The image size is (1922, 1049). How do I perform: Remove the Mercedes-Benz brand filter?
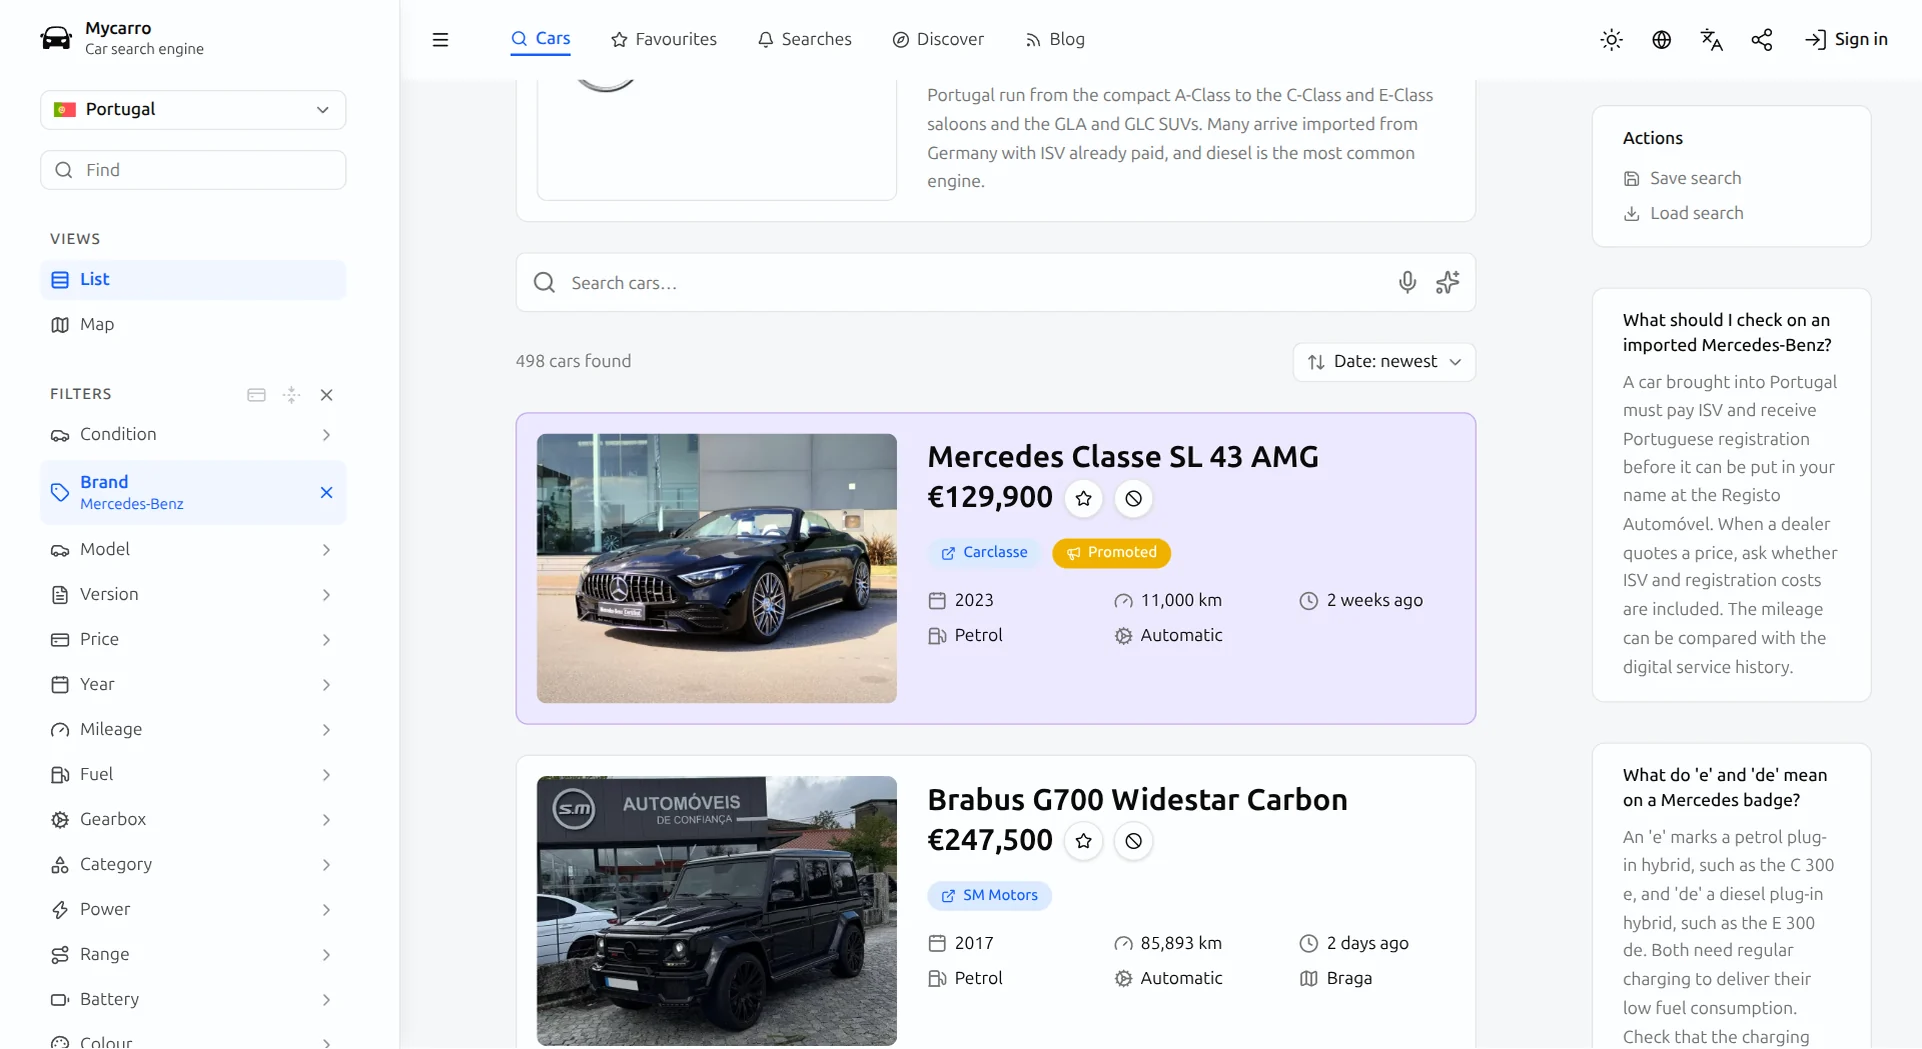pyautogui.click(x=326, y=492)
